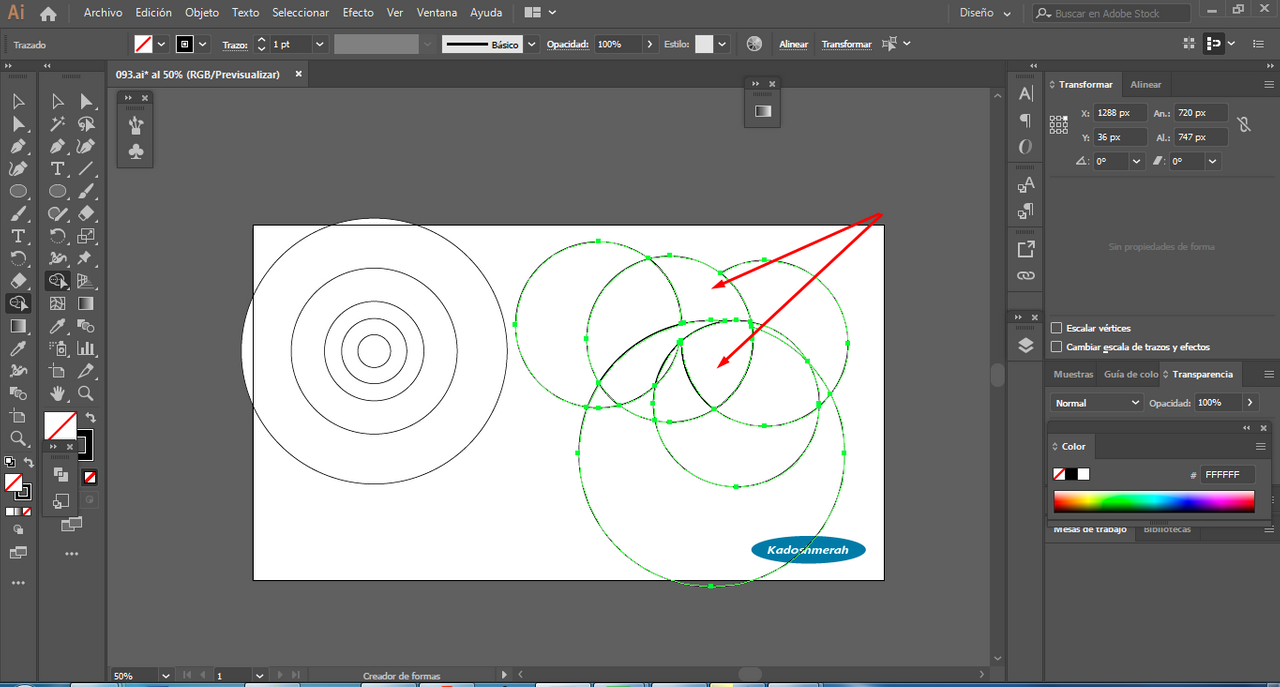Click the Recolor Artwork icon in control bar
This screenshot has height=687, width=1280.
(x=754, y=44)
